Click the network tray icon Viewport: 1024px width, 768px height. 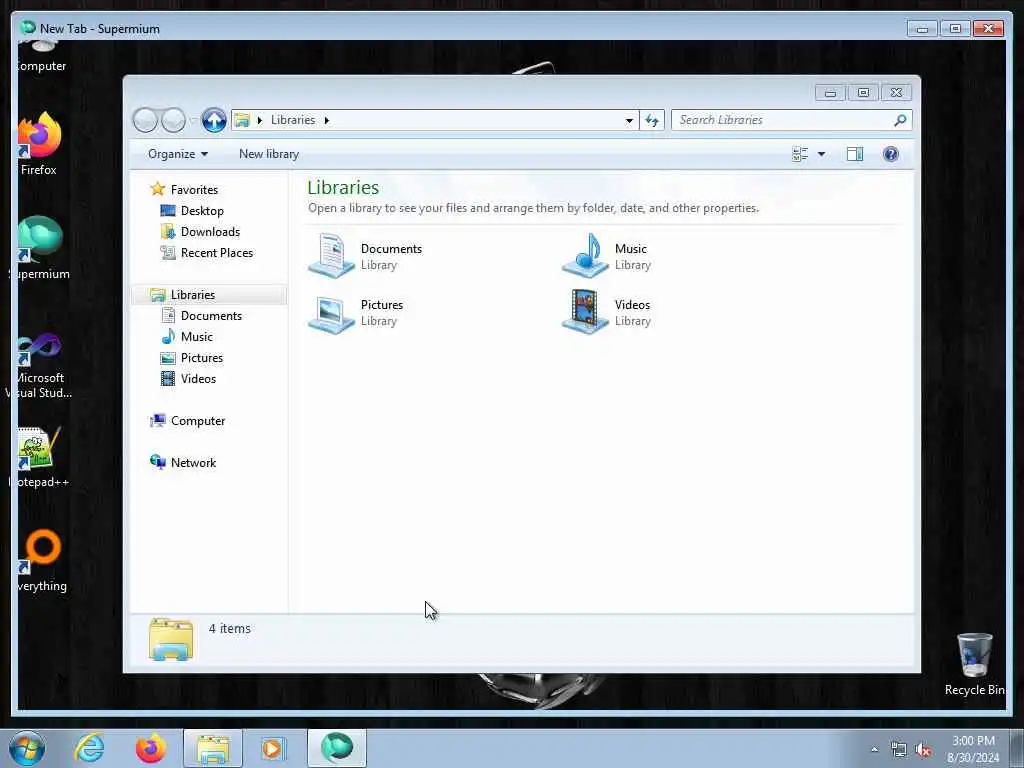click(x=899, y=750)
